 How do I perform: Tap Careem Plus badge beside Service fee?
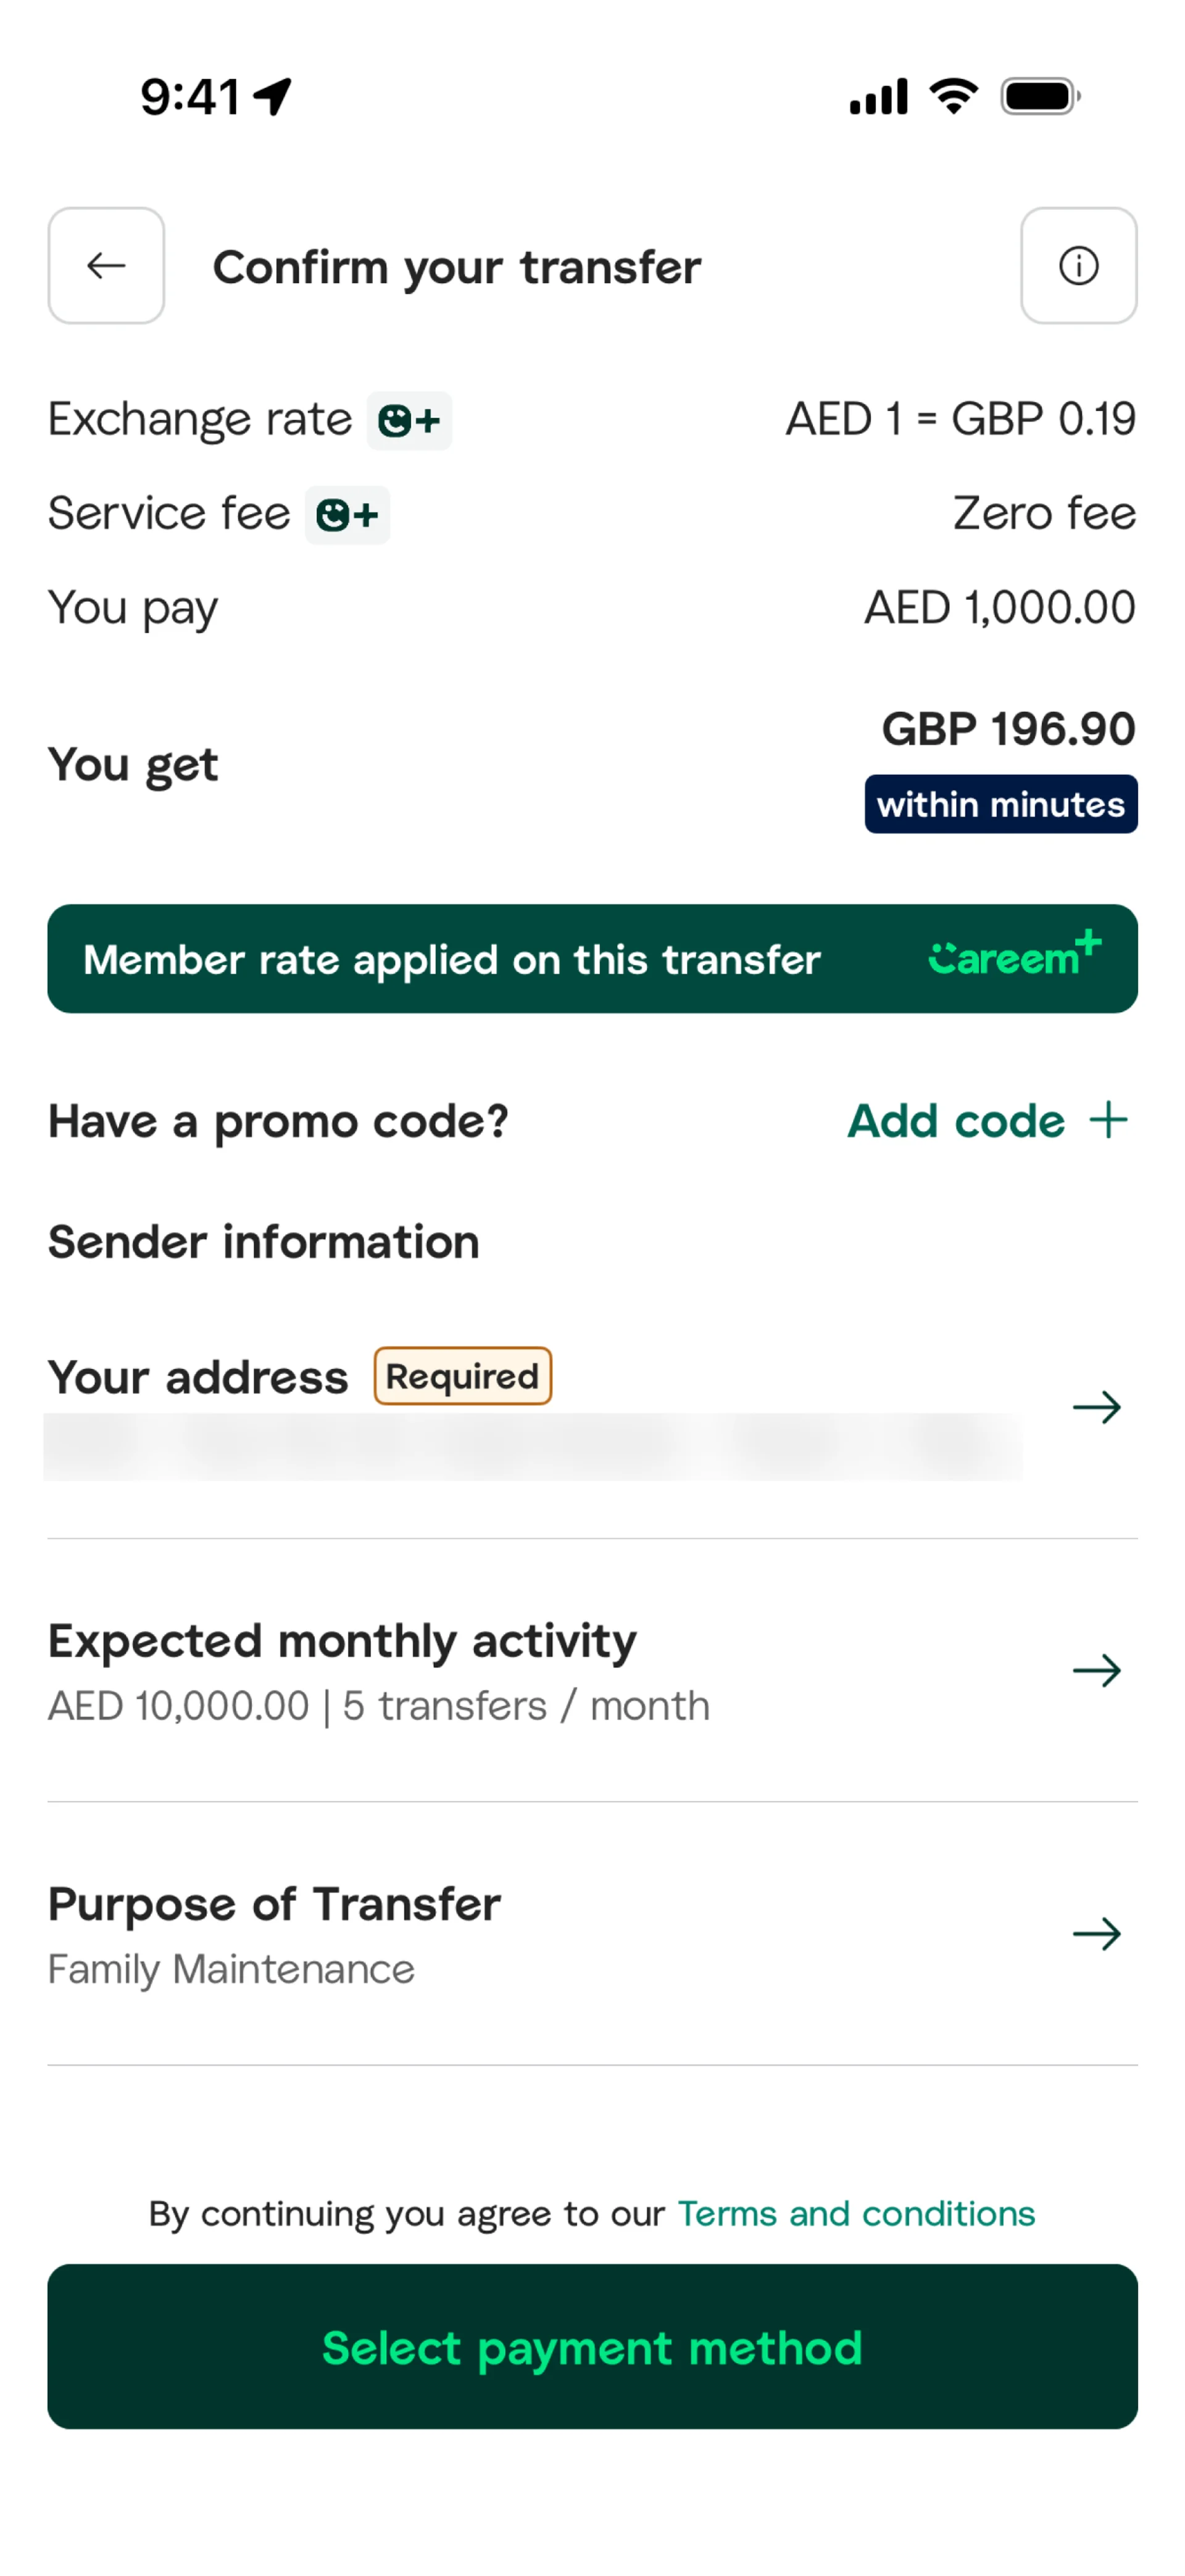tap(347, 515)
